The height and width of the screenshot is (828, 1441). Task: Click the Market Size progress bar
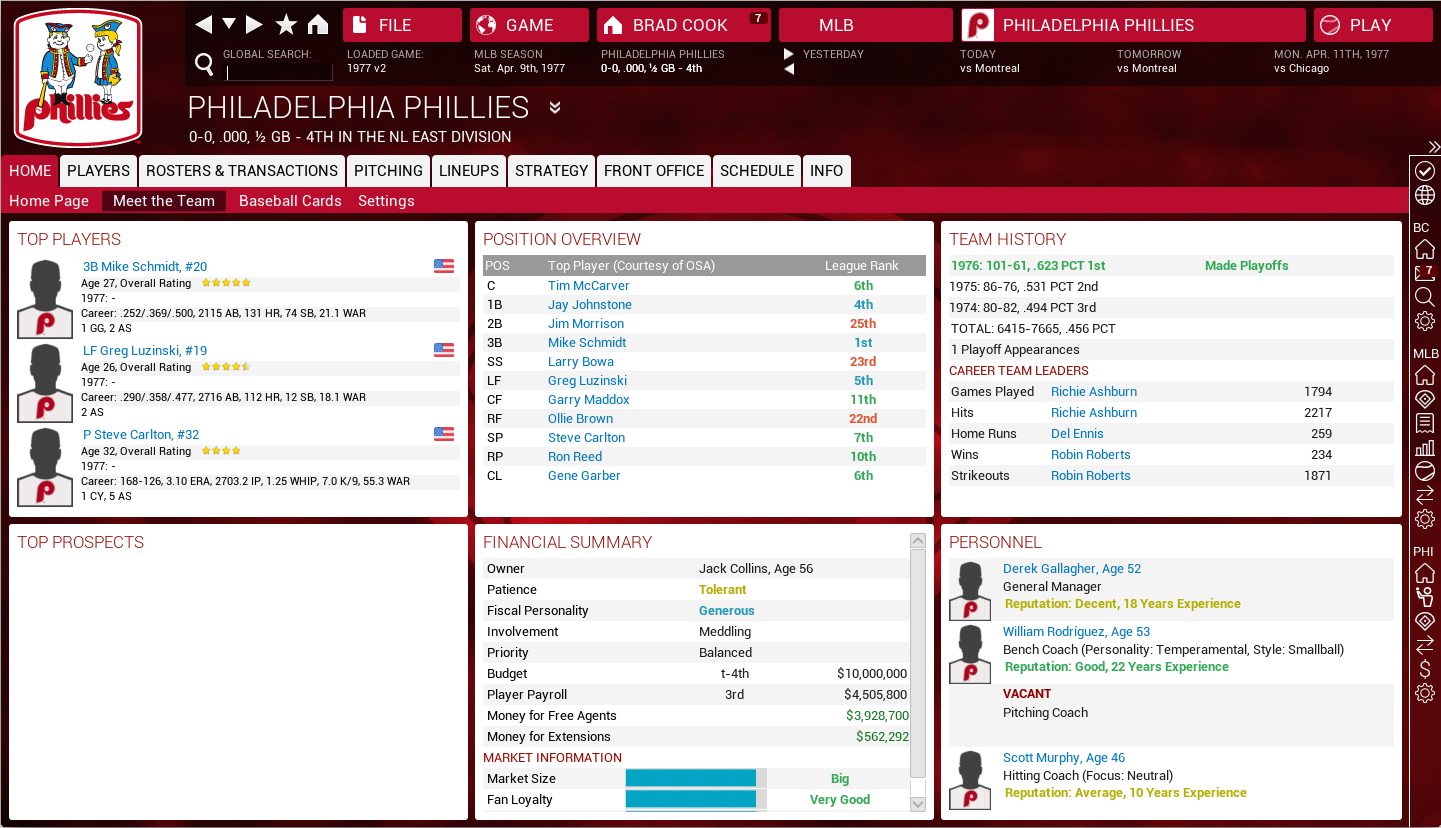(696, 779)
